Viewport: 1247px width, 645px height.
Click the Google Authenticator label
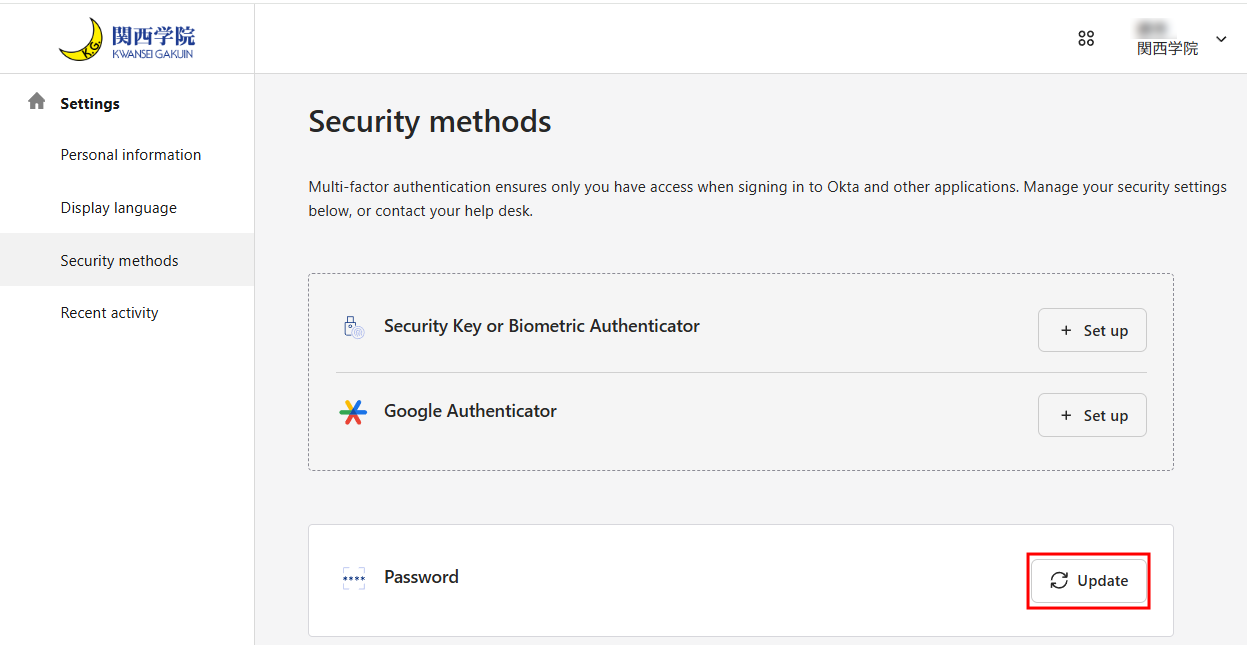tap(470, 411)
